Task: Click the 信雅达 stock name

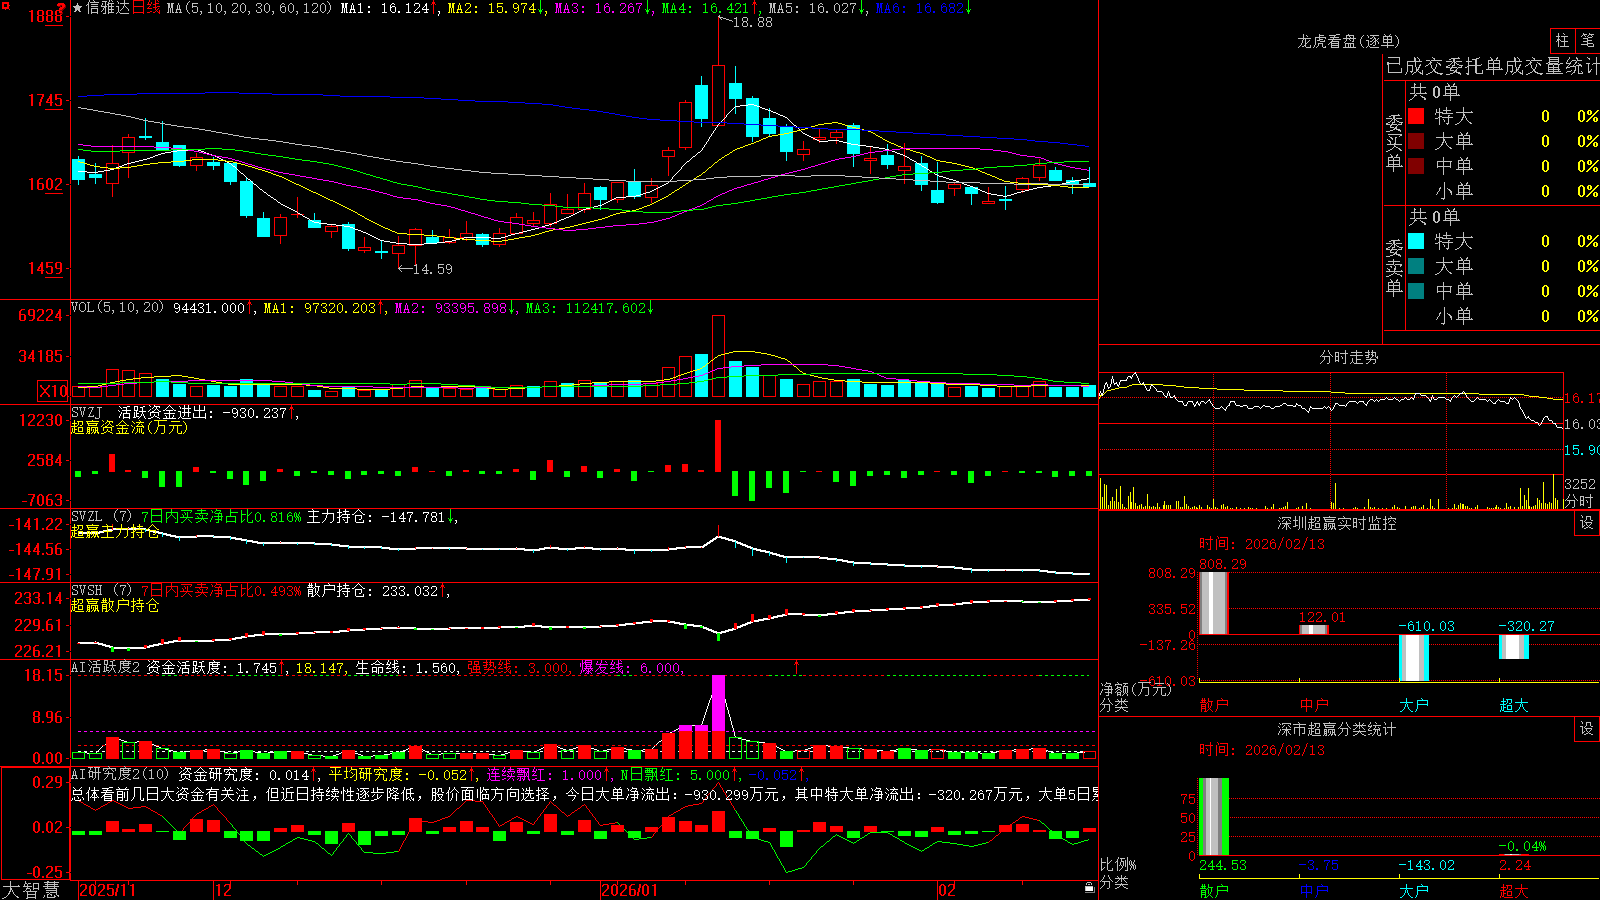Action: coord(108,8)
